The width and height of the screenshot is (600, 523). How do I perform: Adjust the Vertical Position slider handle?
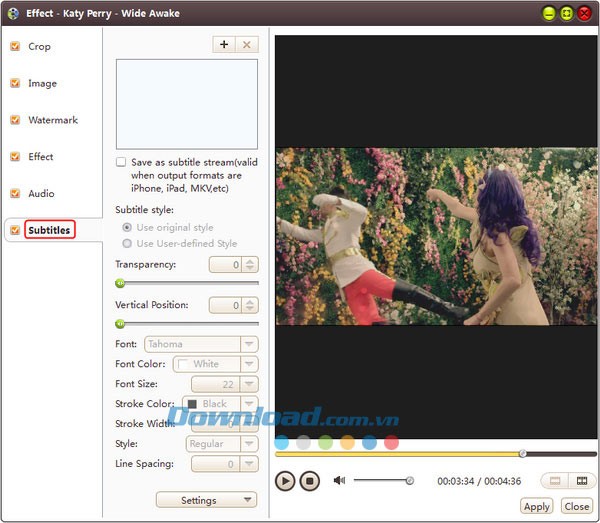point(120,324)
